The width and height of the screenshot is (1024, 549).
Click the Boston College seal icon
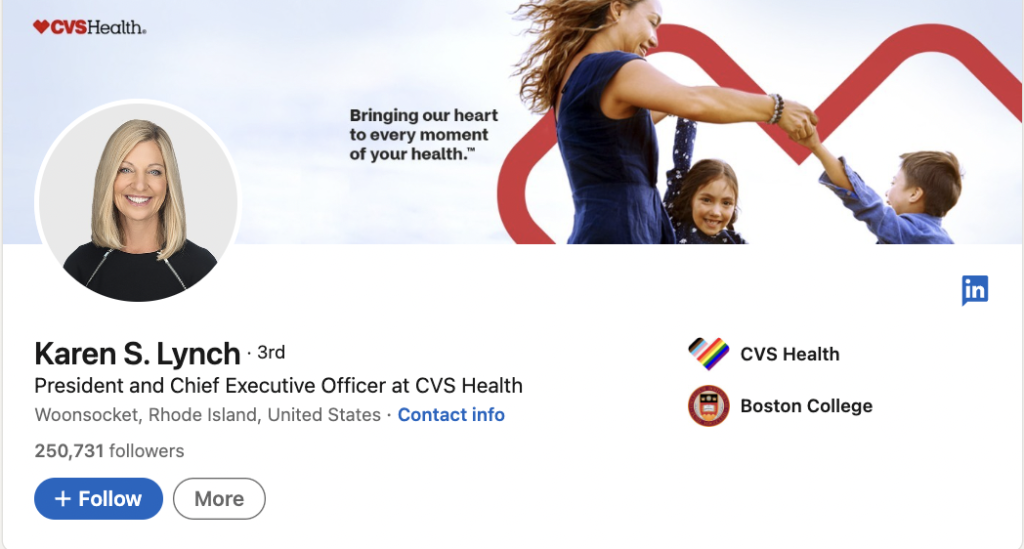(x=709, y=405)
